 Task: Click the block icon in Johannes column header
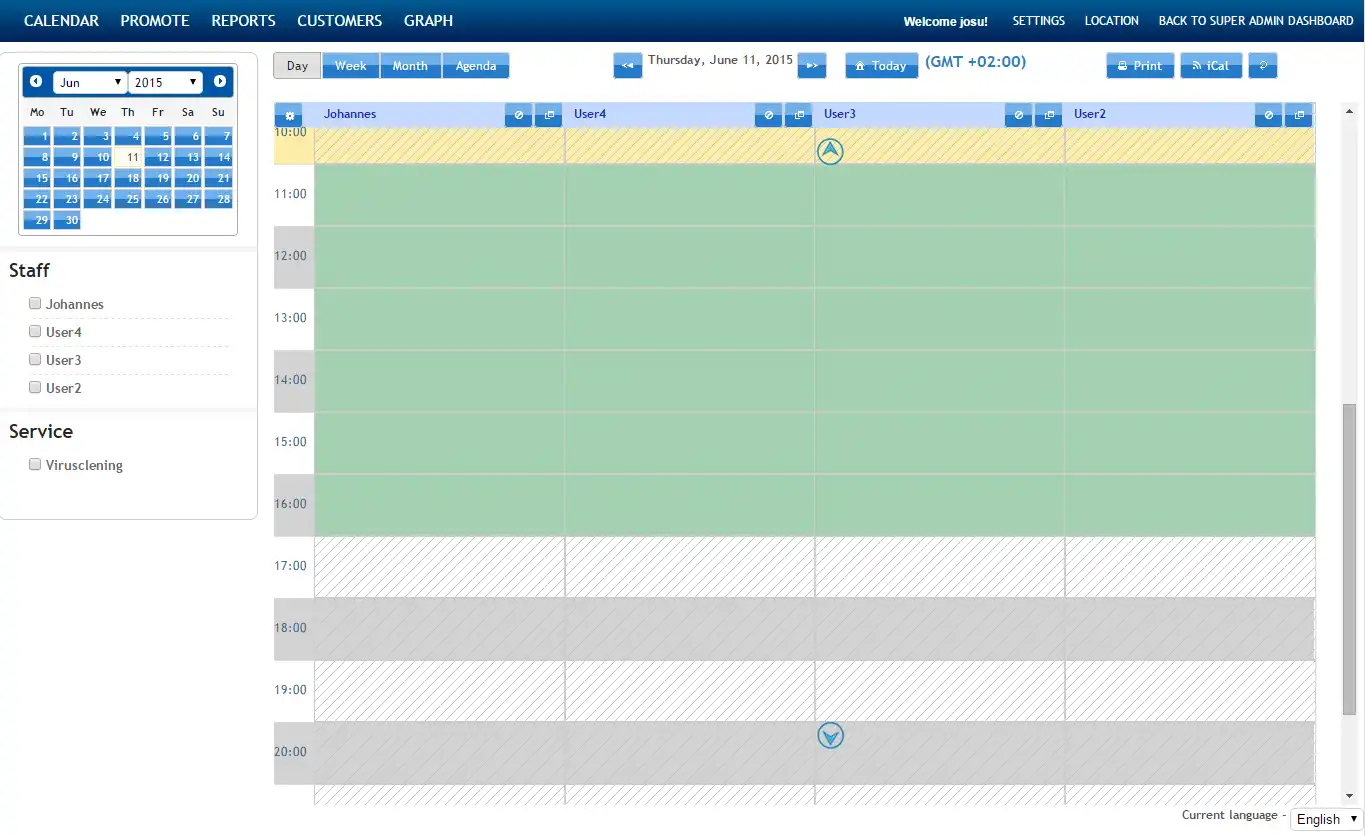[518, 116]
